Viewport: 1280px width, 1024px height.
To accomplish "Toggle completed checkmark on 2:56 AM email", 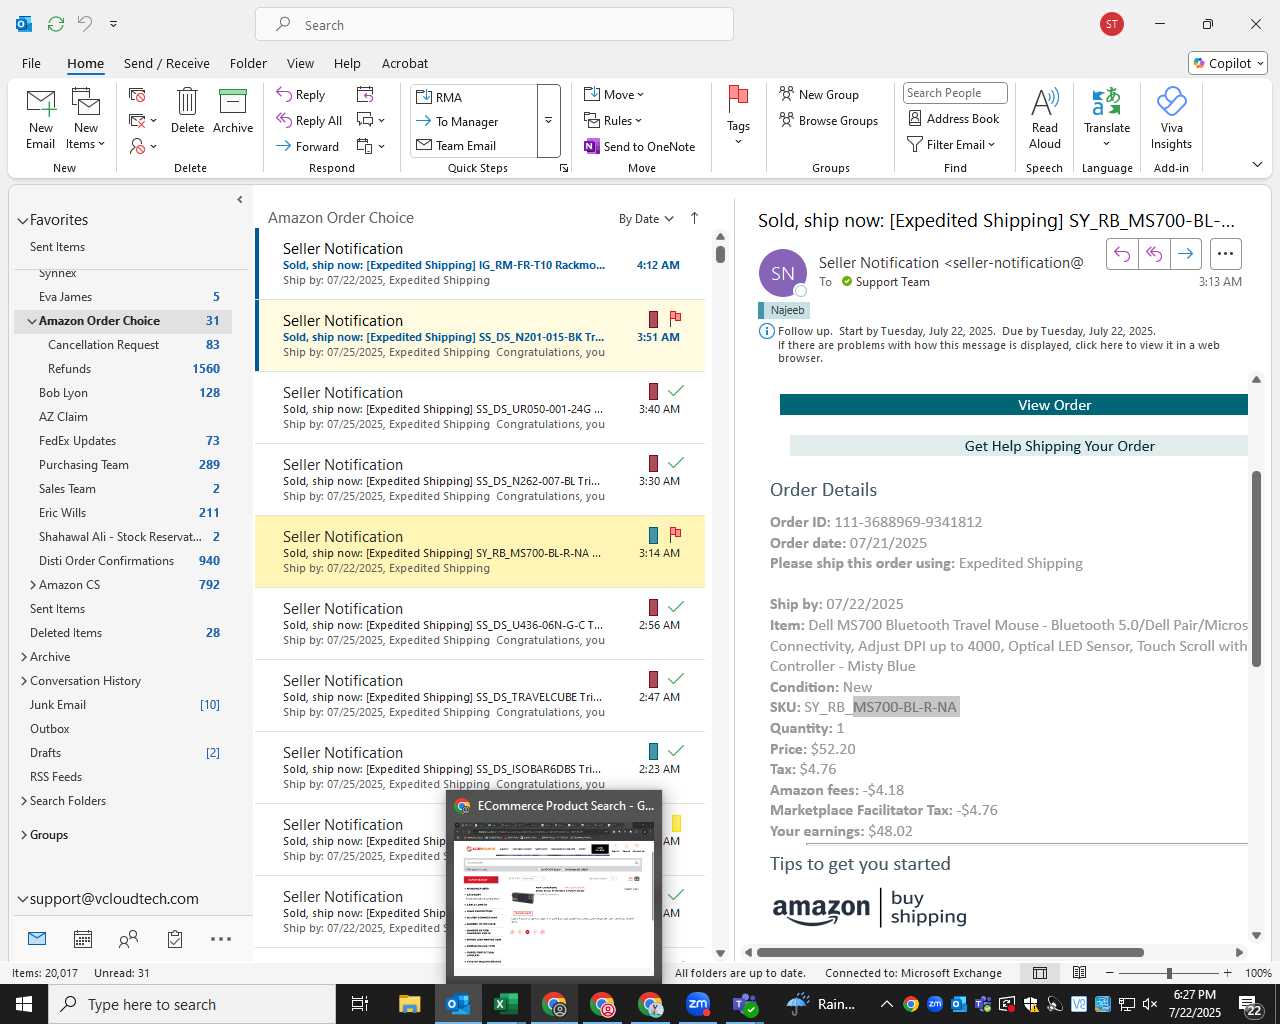I will 676,607.
